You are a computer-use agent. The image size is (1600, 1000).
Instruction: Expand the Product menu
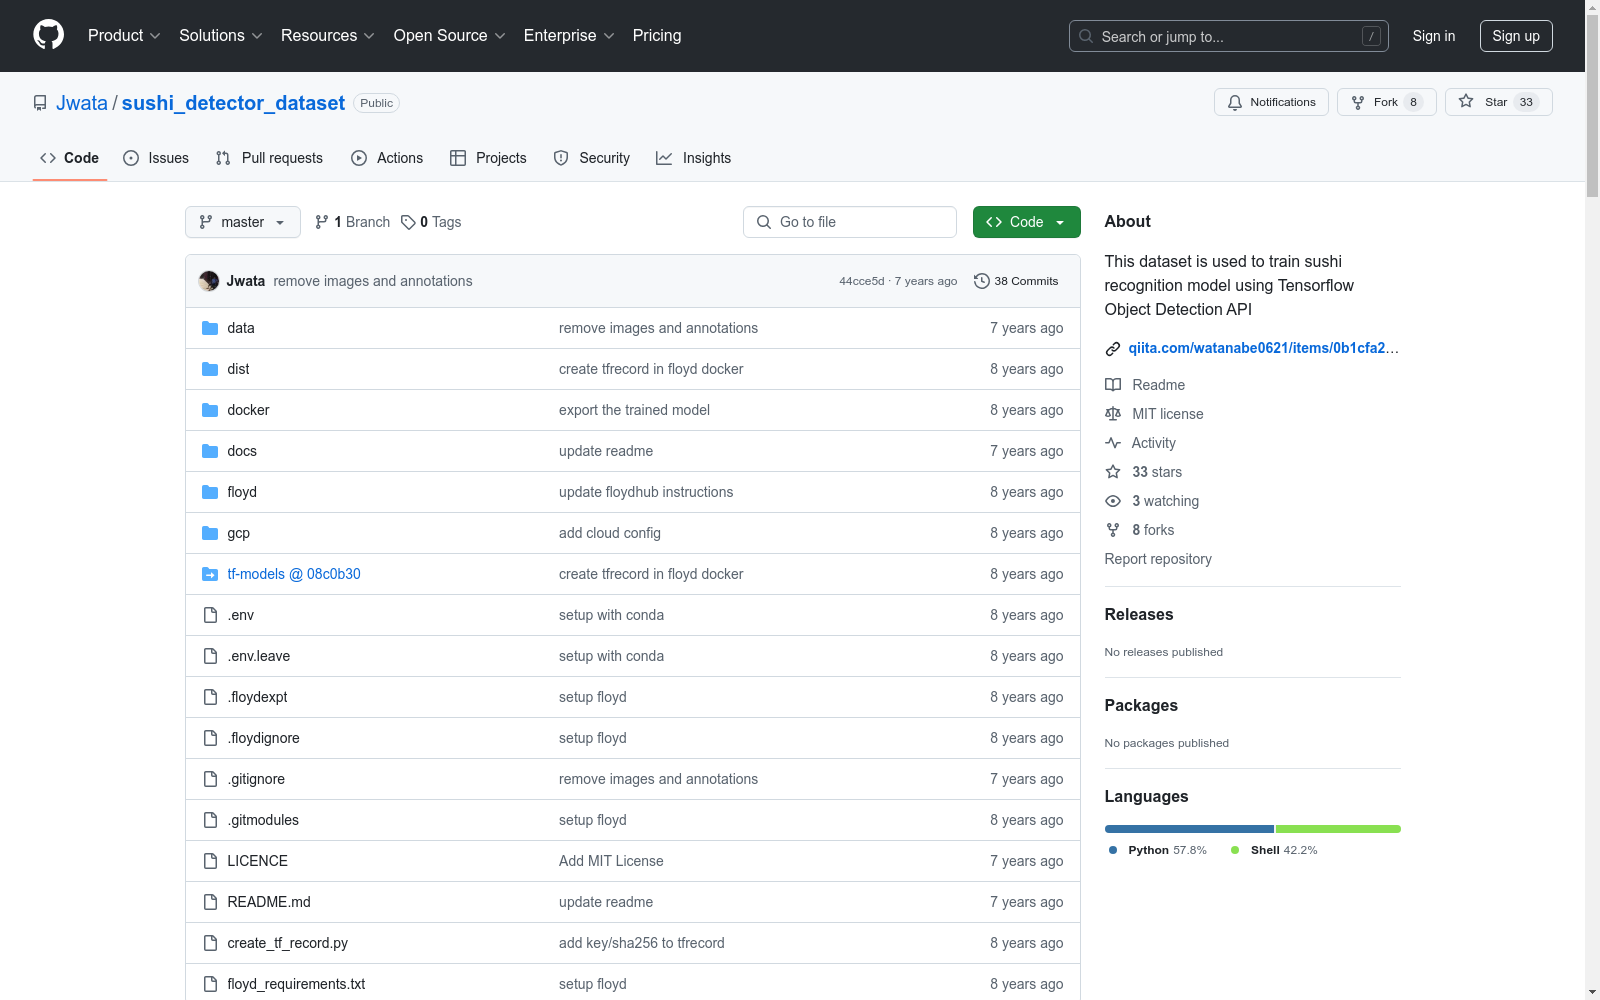(x=124, y=36)
